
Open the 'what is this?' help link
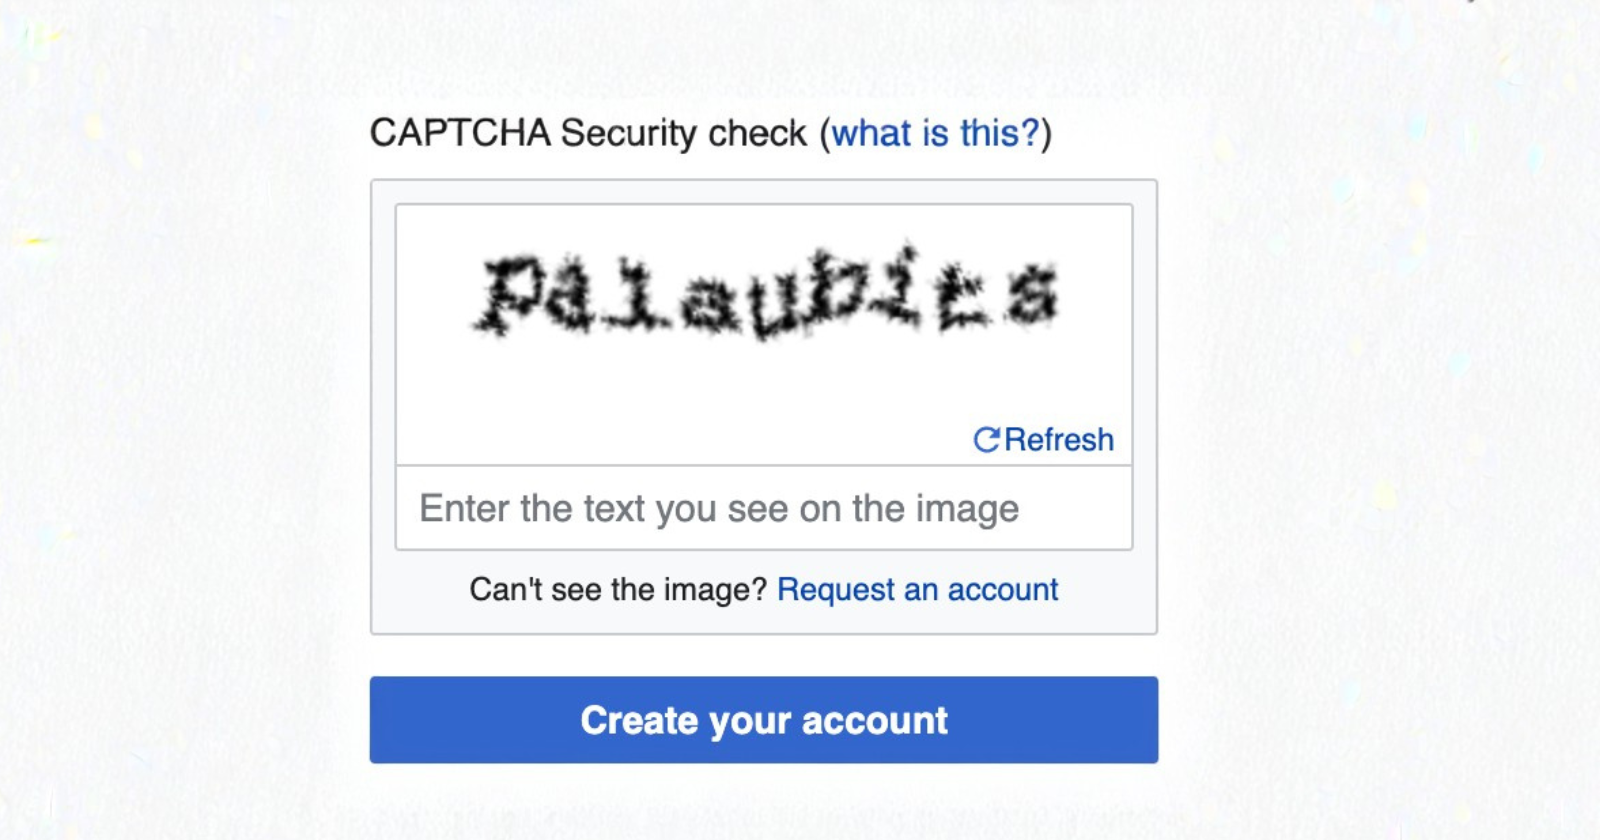[934, 132]
